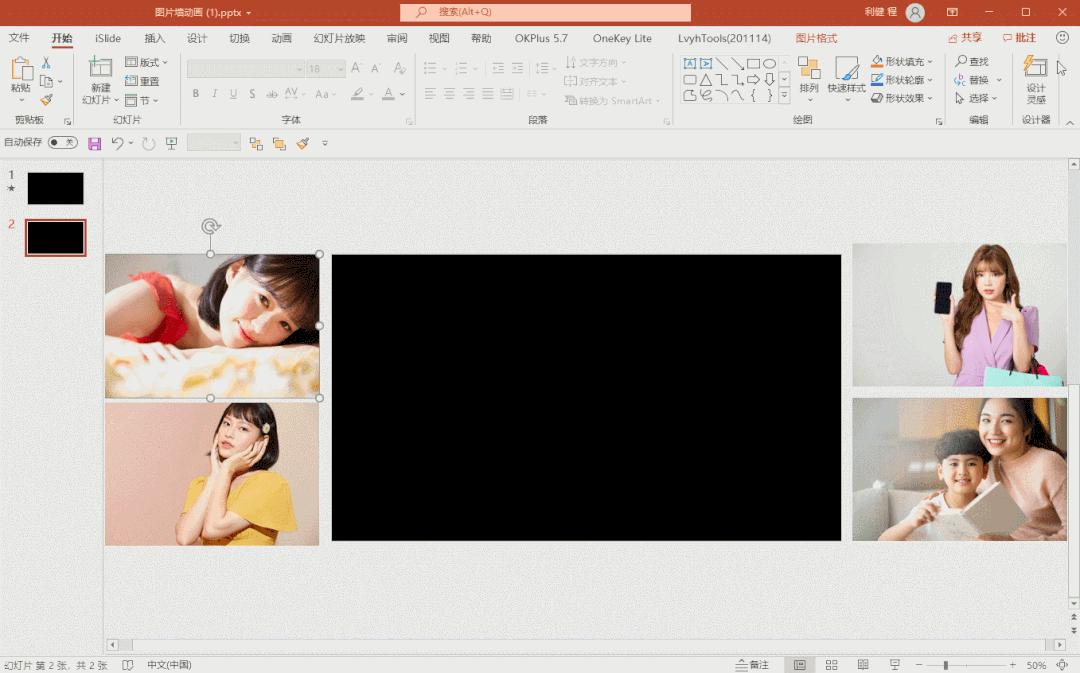
Task: Click the Undo arrow icon
Action: tap(117, 144)
